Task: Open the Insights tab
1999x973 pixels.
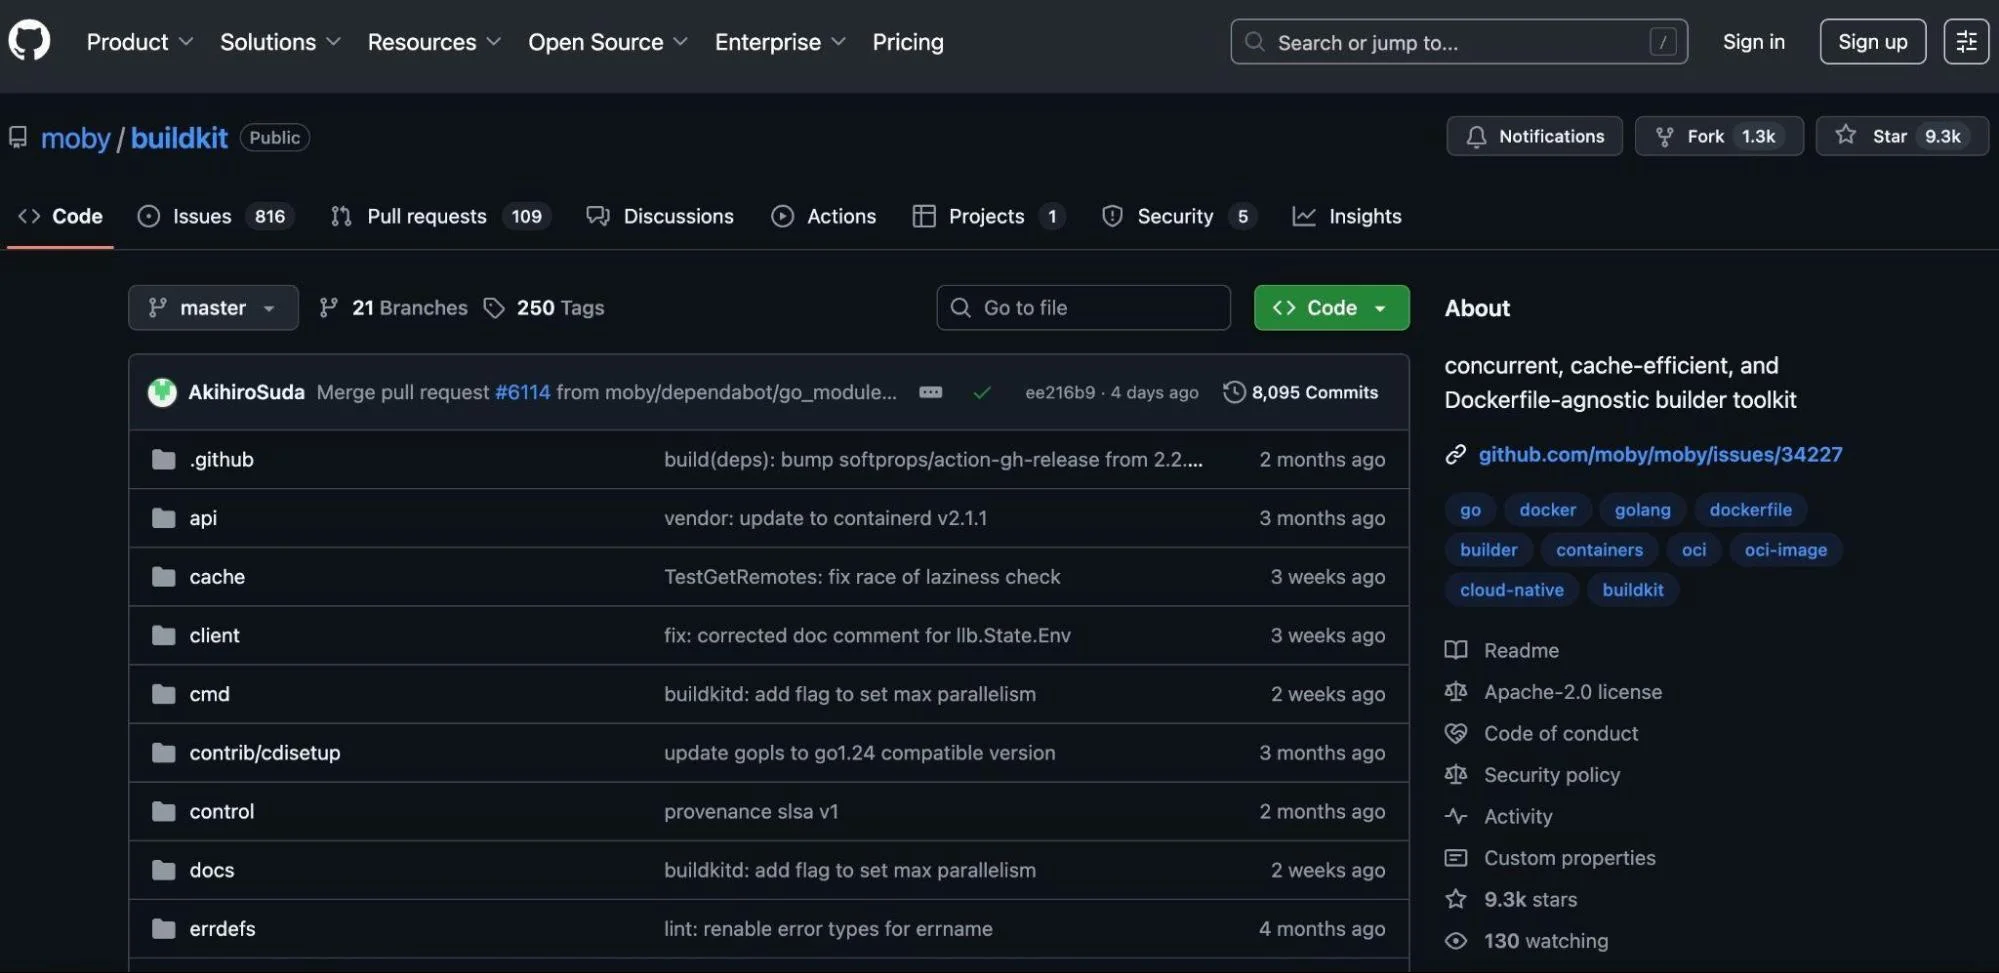Action: (x=1347, y=216)
